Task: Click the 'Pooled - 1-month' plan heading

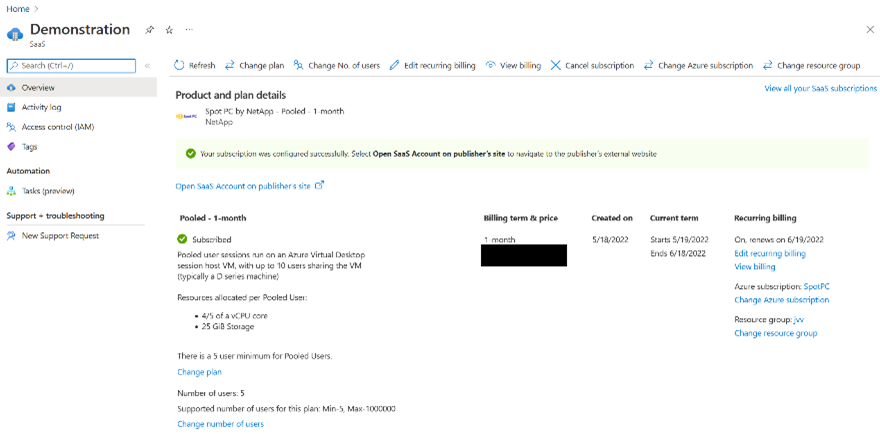Action: [213, 218]
